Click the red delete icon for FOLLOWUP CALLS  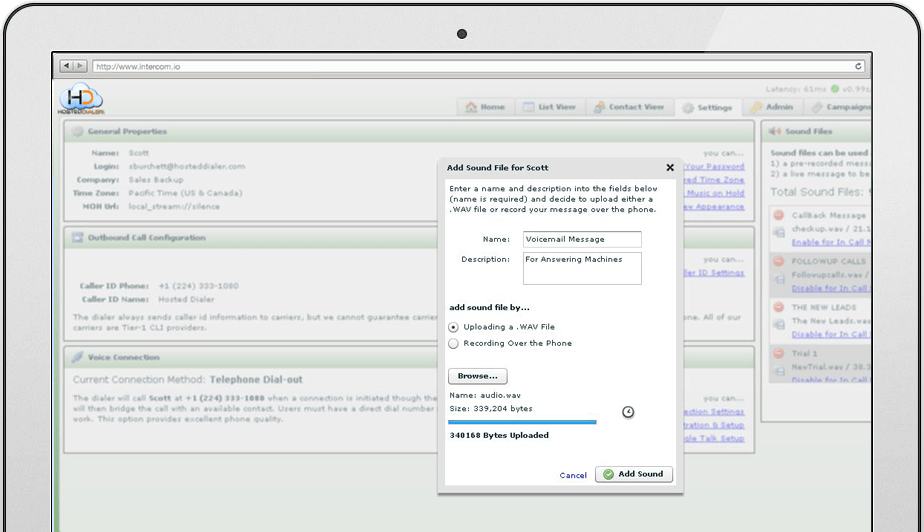(778, 261)
